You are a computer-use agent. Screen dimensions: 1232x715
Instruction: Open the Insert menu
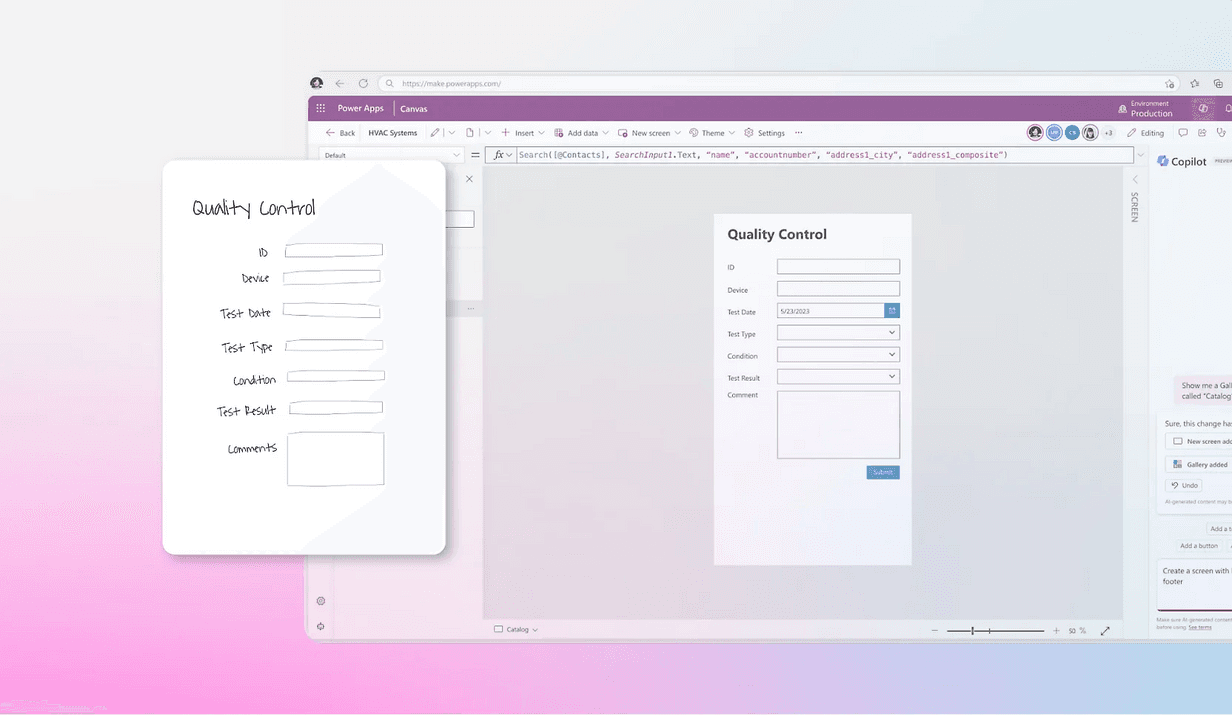tap(523, 133)
